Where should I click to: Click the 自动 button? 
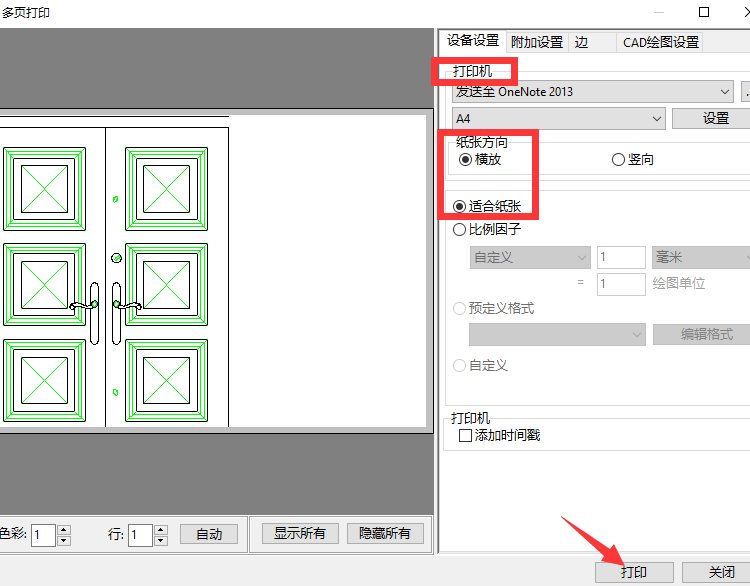point(209,534)
